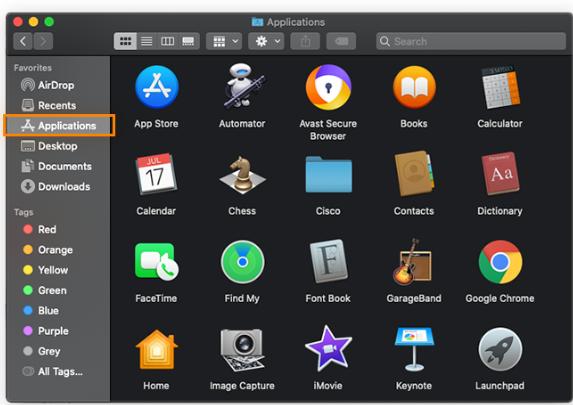Choose the Blue tag
Image resolution: width=573 pixels, height=405 pixels.
point(58,311)
